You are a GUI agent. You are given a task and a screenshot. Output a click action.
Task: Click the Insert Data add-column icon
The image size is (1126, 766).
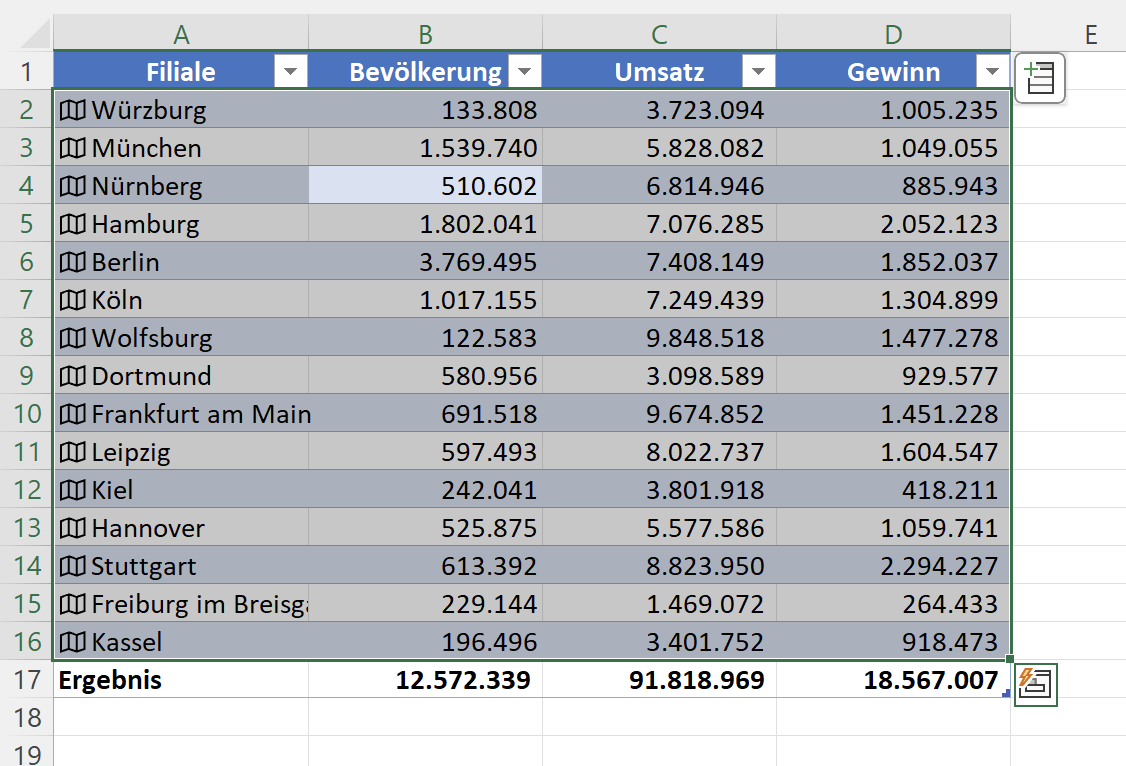(1040, 78)
